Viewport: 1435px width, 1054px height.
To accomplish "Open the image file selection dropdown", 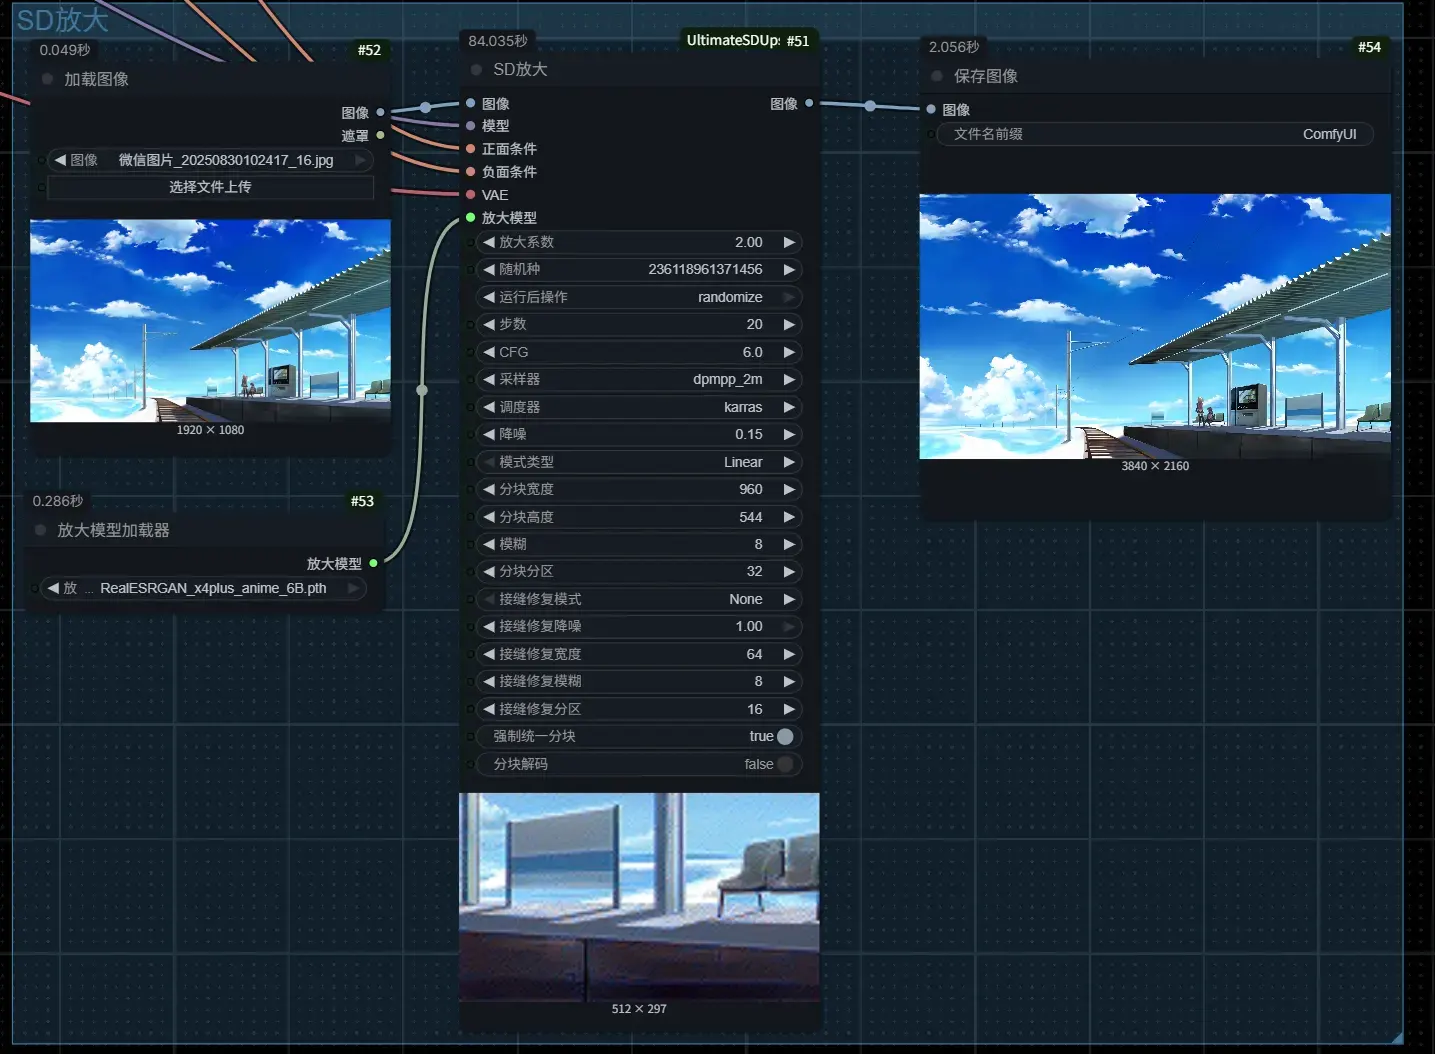I will (x=211, y=160).
